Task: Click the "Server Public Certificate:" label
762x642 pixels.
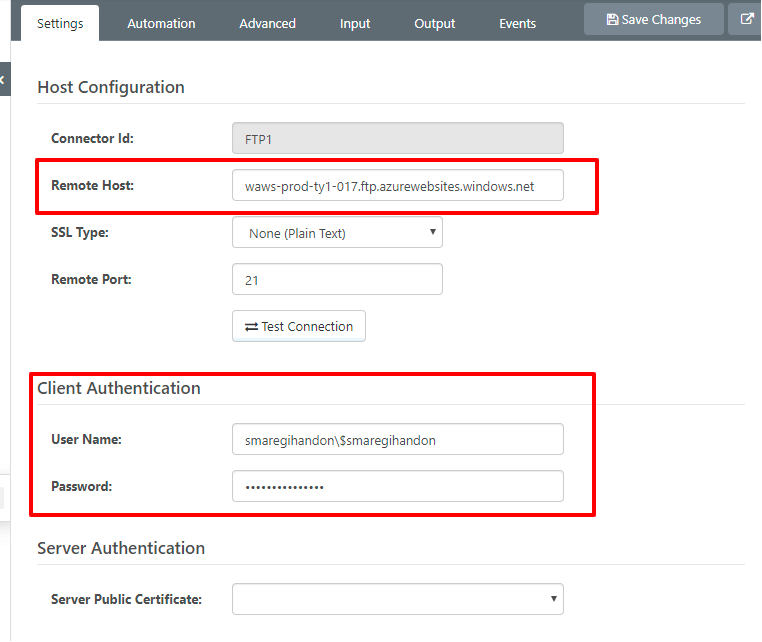Action: [126, 599]
